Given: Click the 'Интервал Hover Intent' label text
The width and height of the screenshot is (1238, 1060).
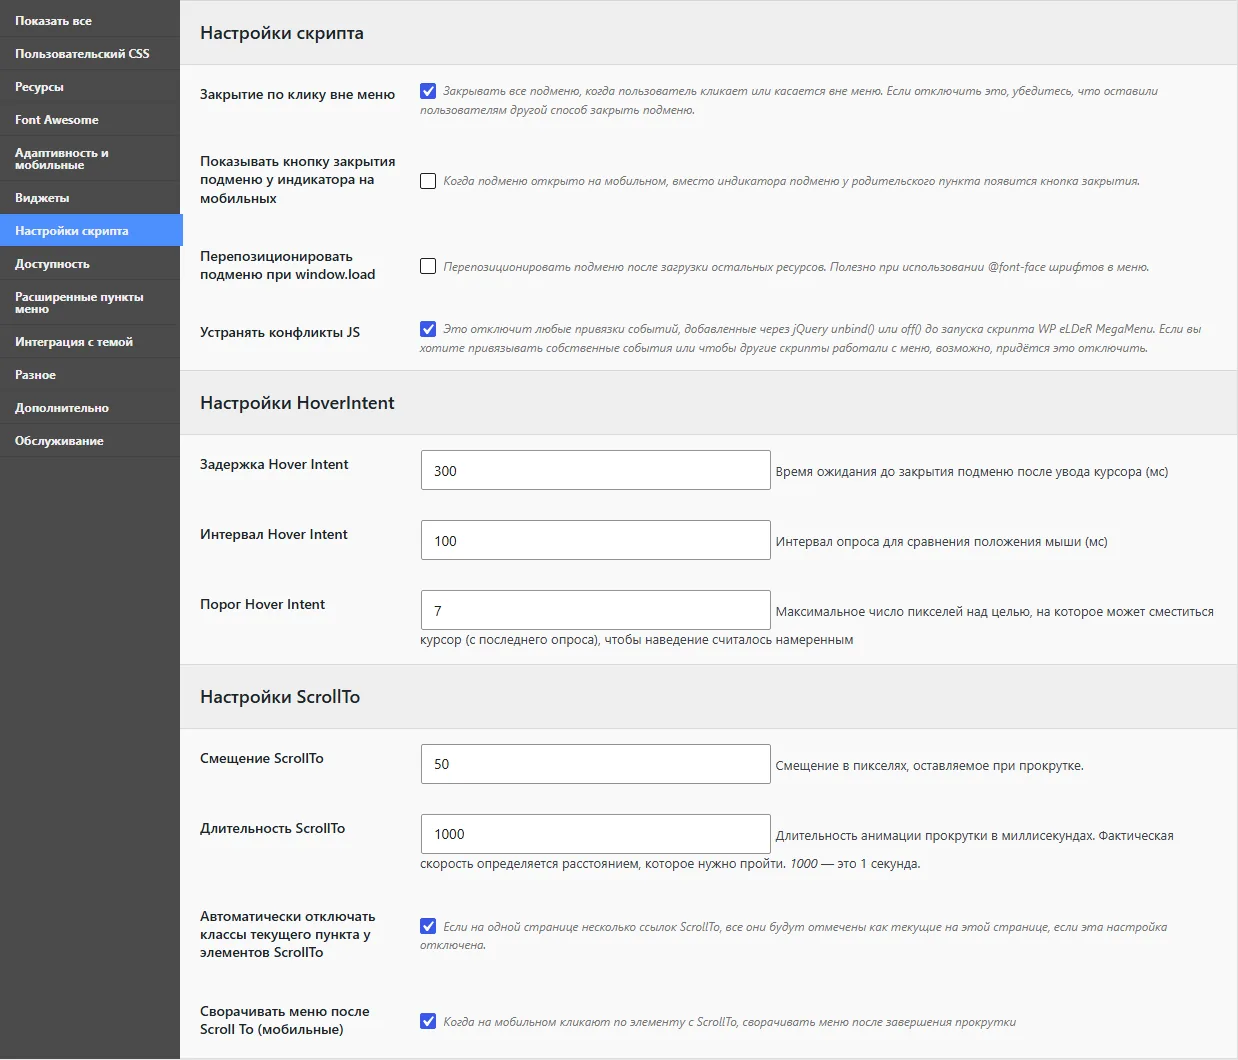Looking at the screenshot, I should click(274, 534).
